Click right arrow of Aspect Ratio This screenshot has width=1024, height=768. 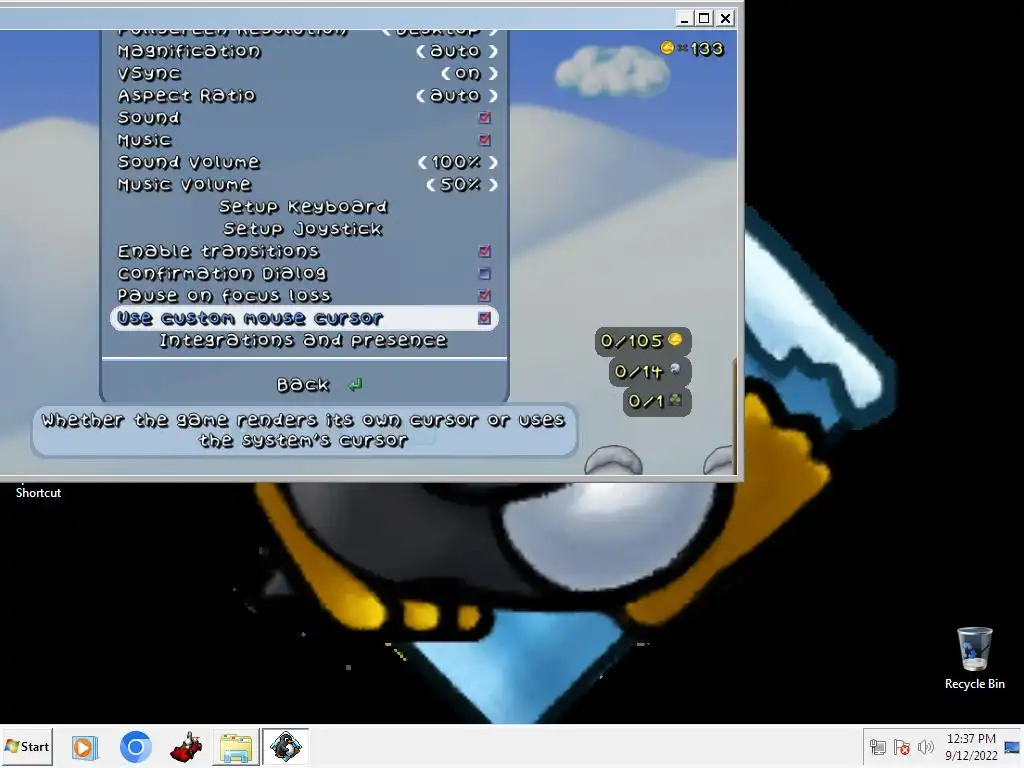pos(493,95)
